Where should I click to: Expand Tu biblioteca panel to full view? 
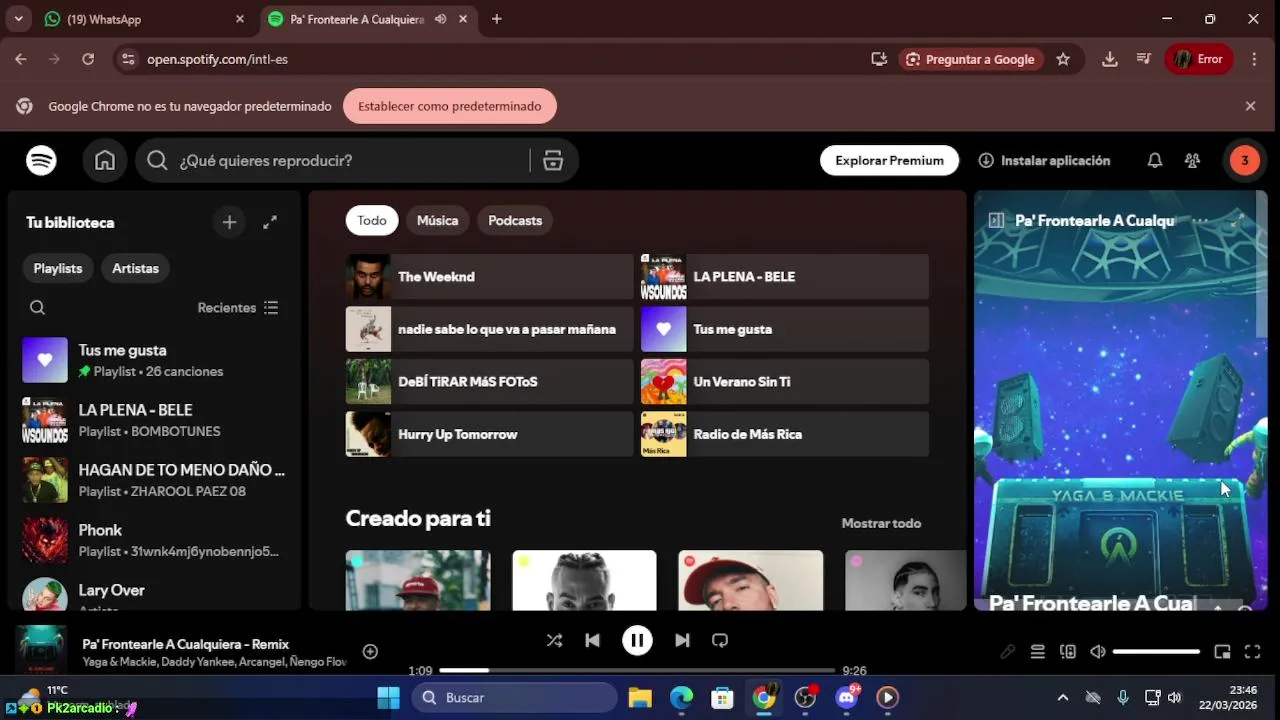pyautogui.click(x=270, y=222)
